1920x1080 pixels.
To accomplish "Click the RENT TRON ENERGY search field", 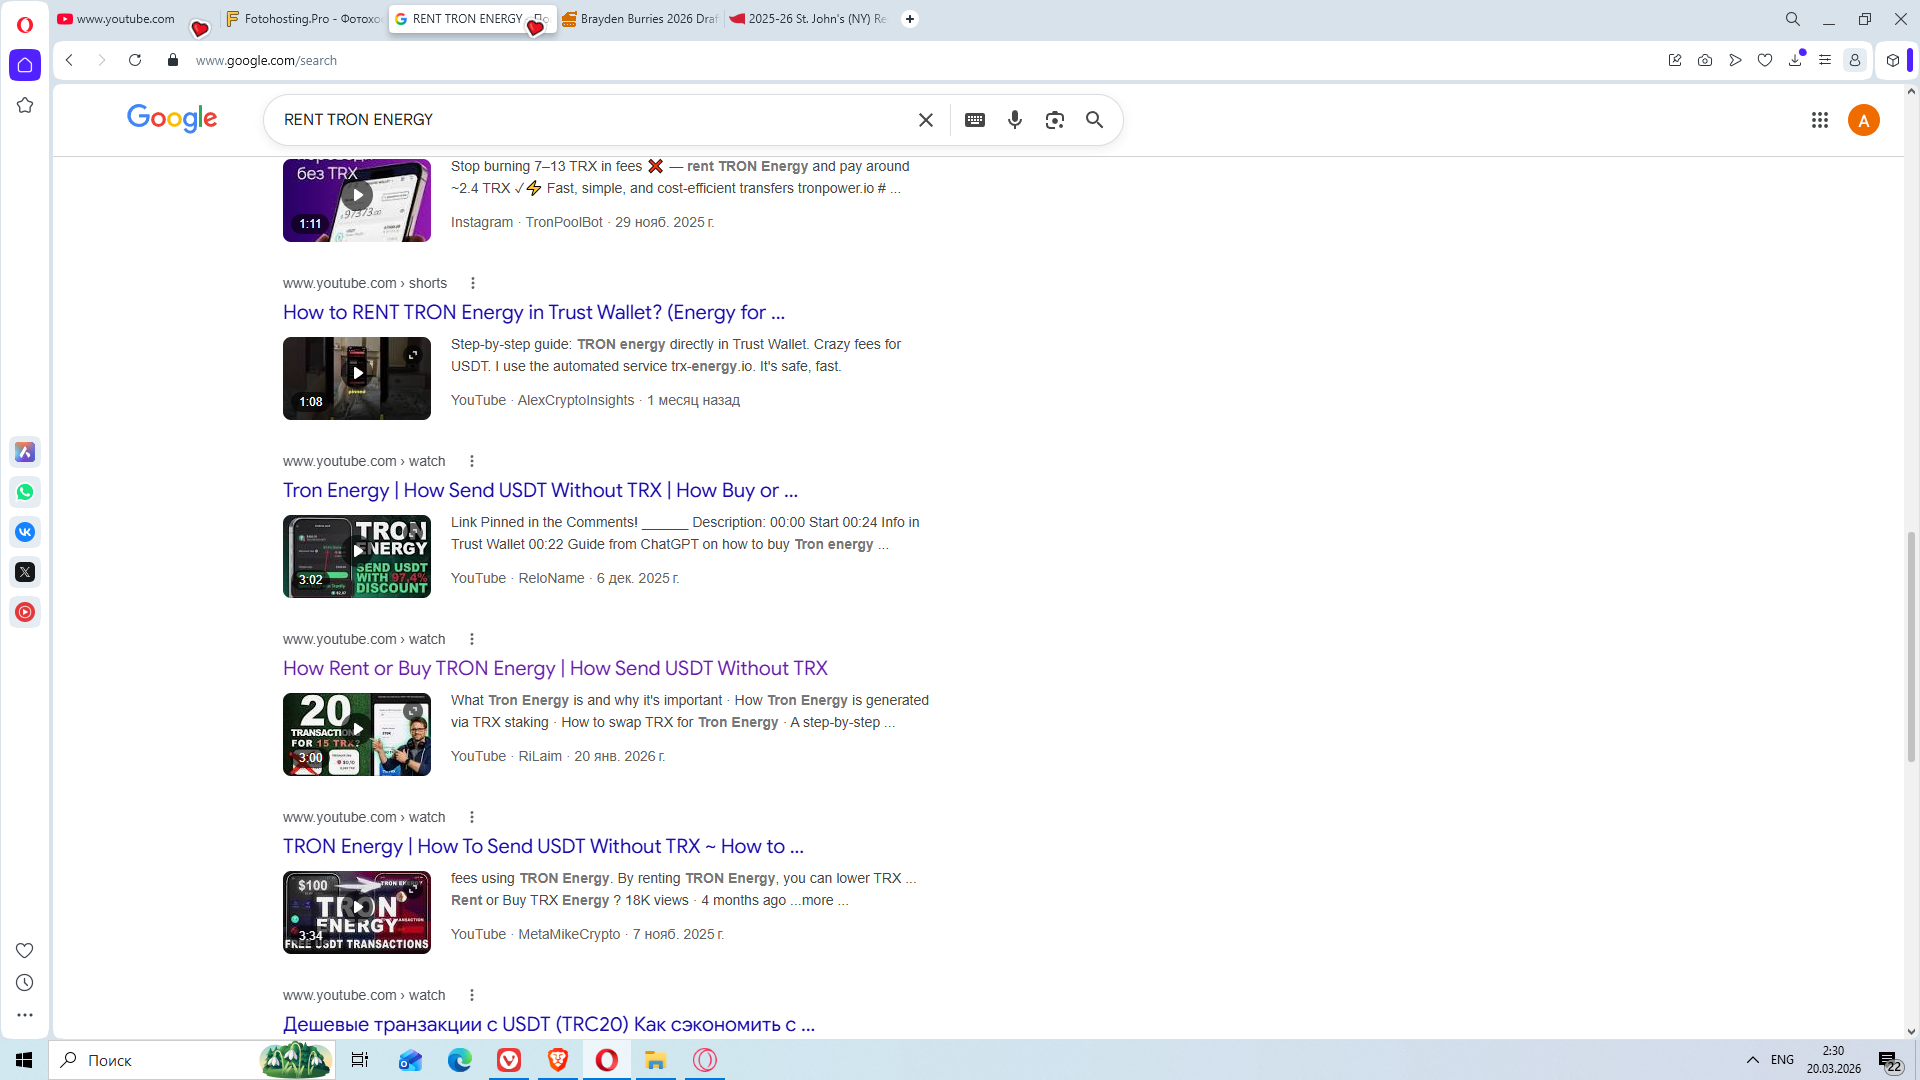I will [590, 120].
